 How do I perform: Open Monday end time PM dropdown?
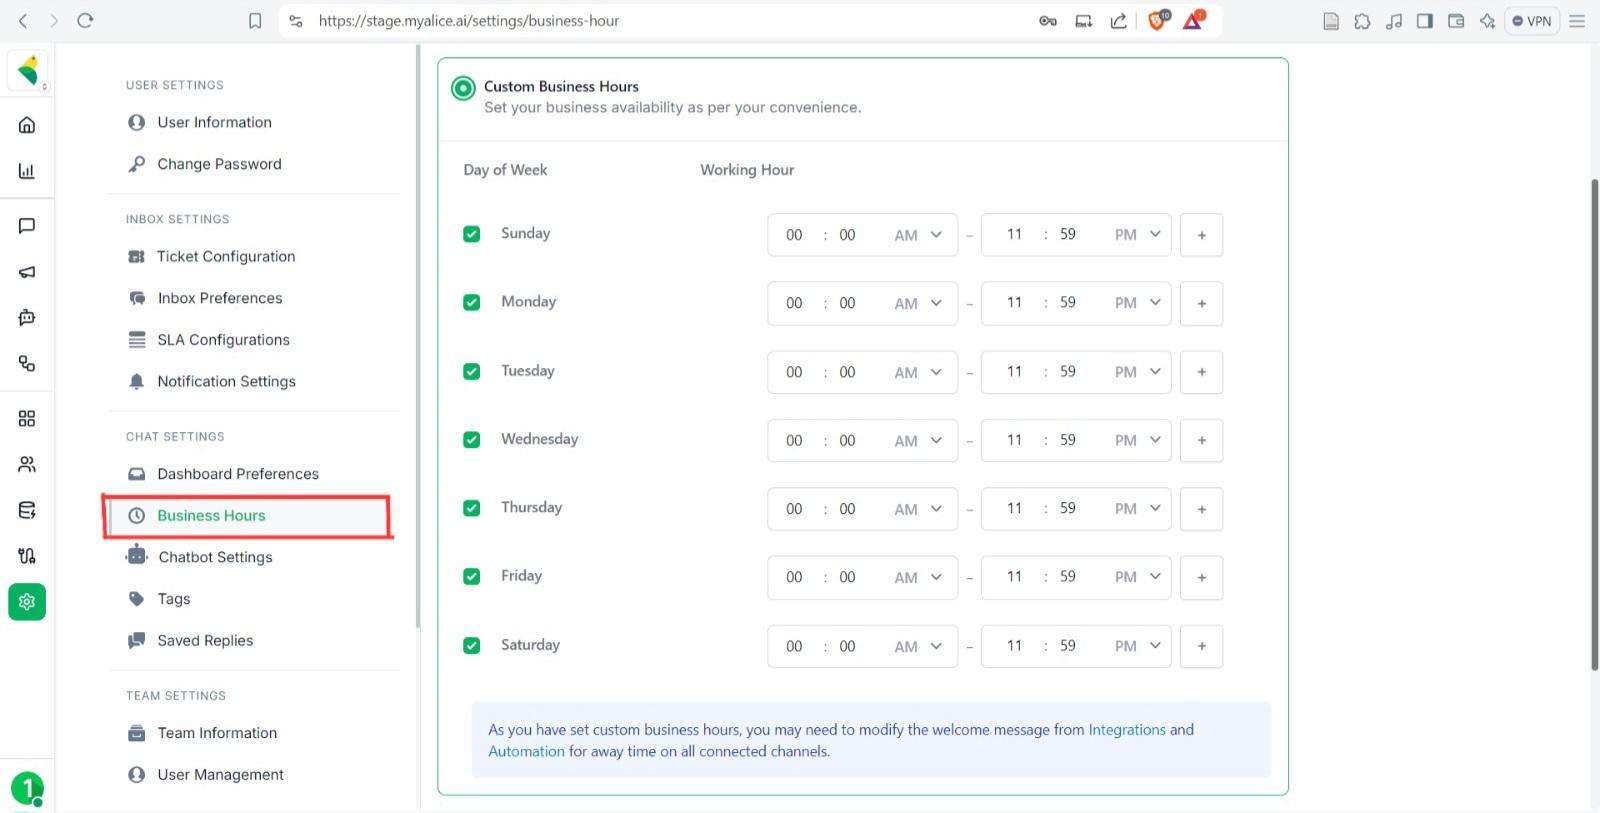point(1138,303)
